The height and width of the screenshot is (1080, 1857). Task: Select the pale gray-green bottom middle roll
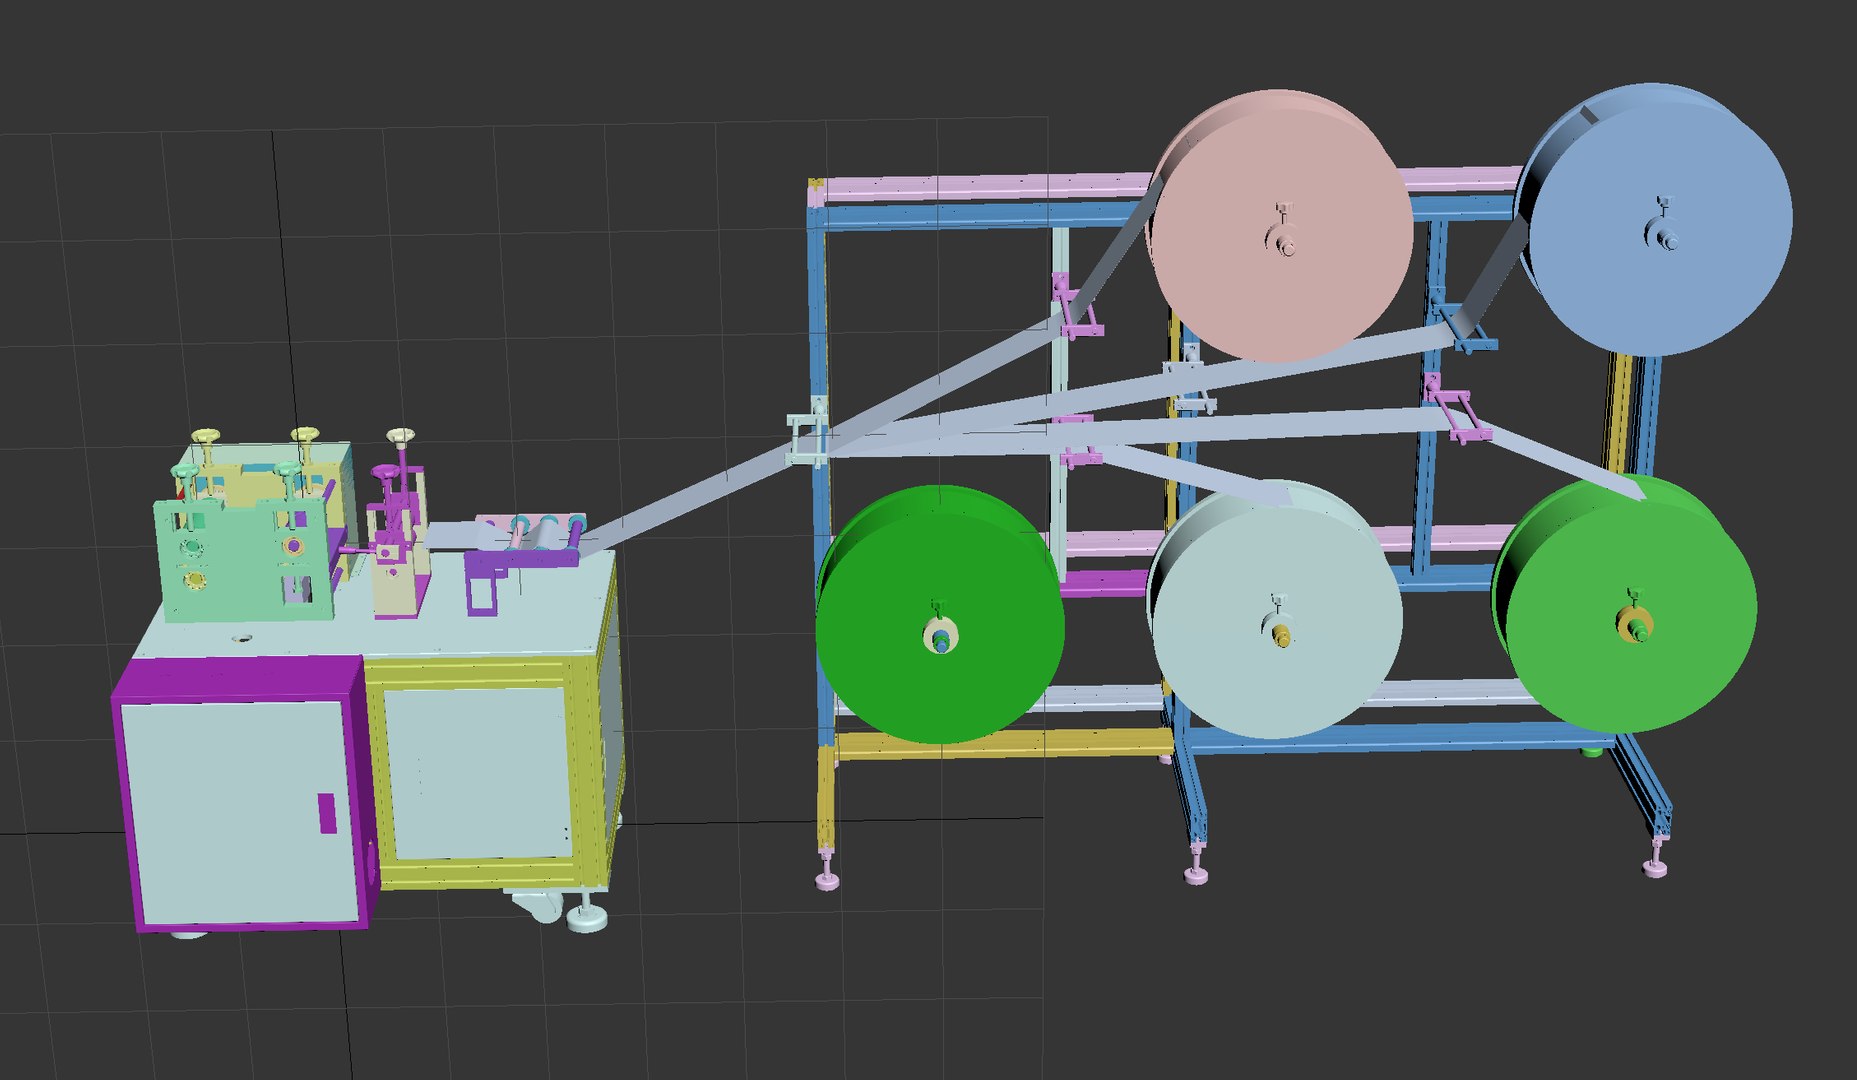point(1275,610)
